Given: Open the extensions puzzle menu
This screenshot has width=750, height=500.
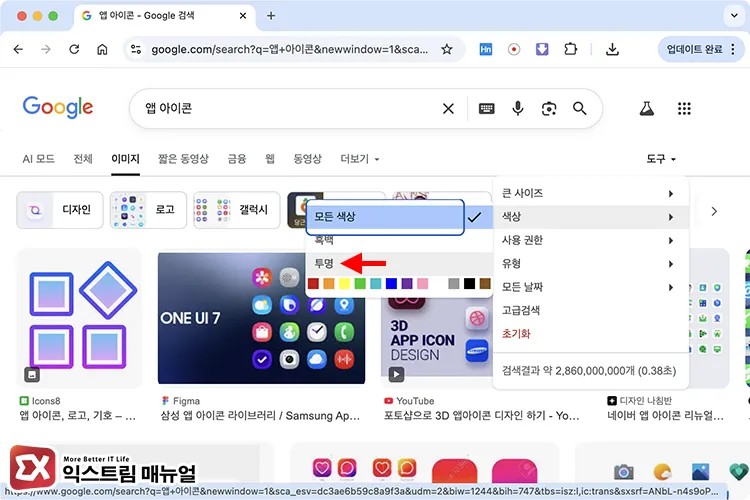Looking at the screenshot, I should [570, 49].
